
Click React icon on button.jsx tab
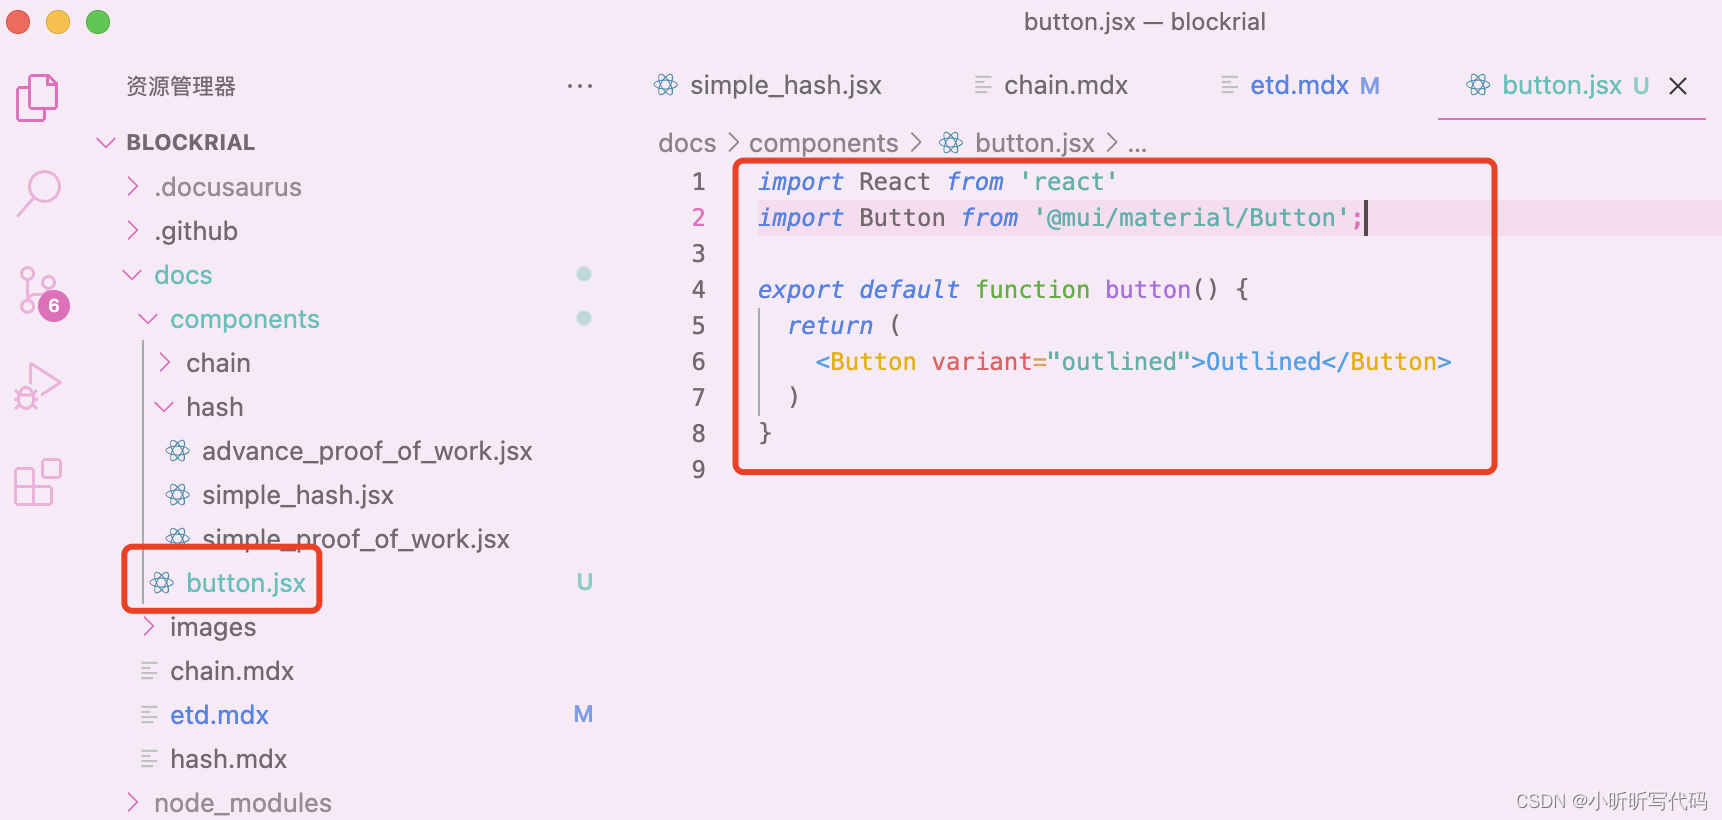(x=1478, y=85)
